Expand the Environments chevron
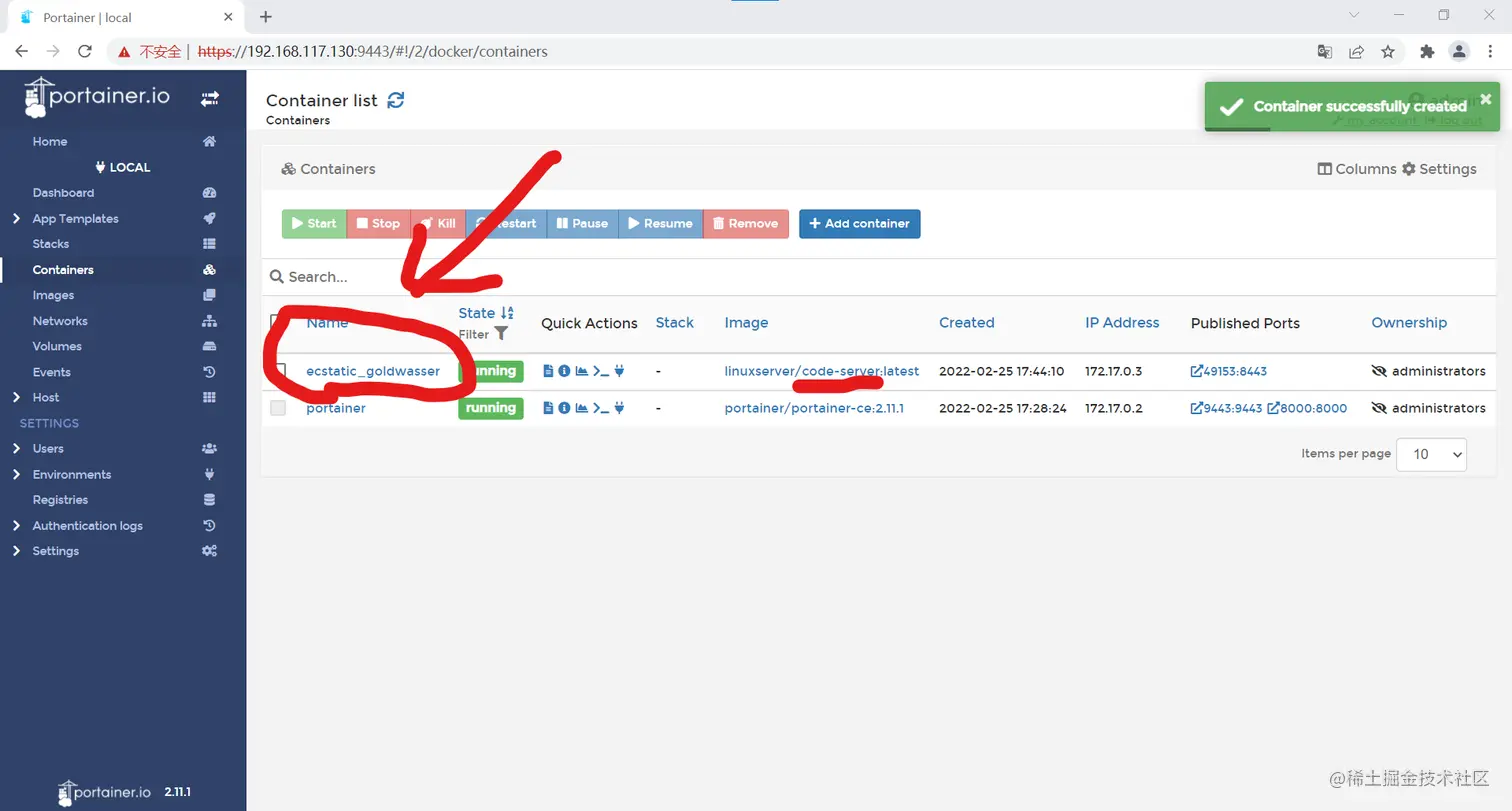 pyautogui.click(x=16, y=475)
